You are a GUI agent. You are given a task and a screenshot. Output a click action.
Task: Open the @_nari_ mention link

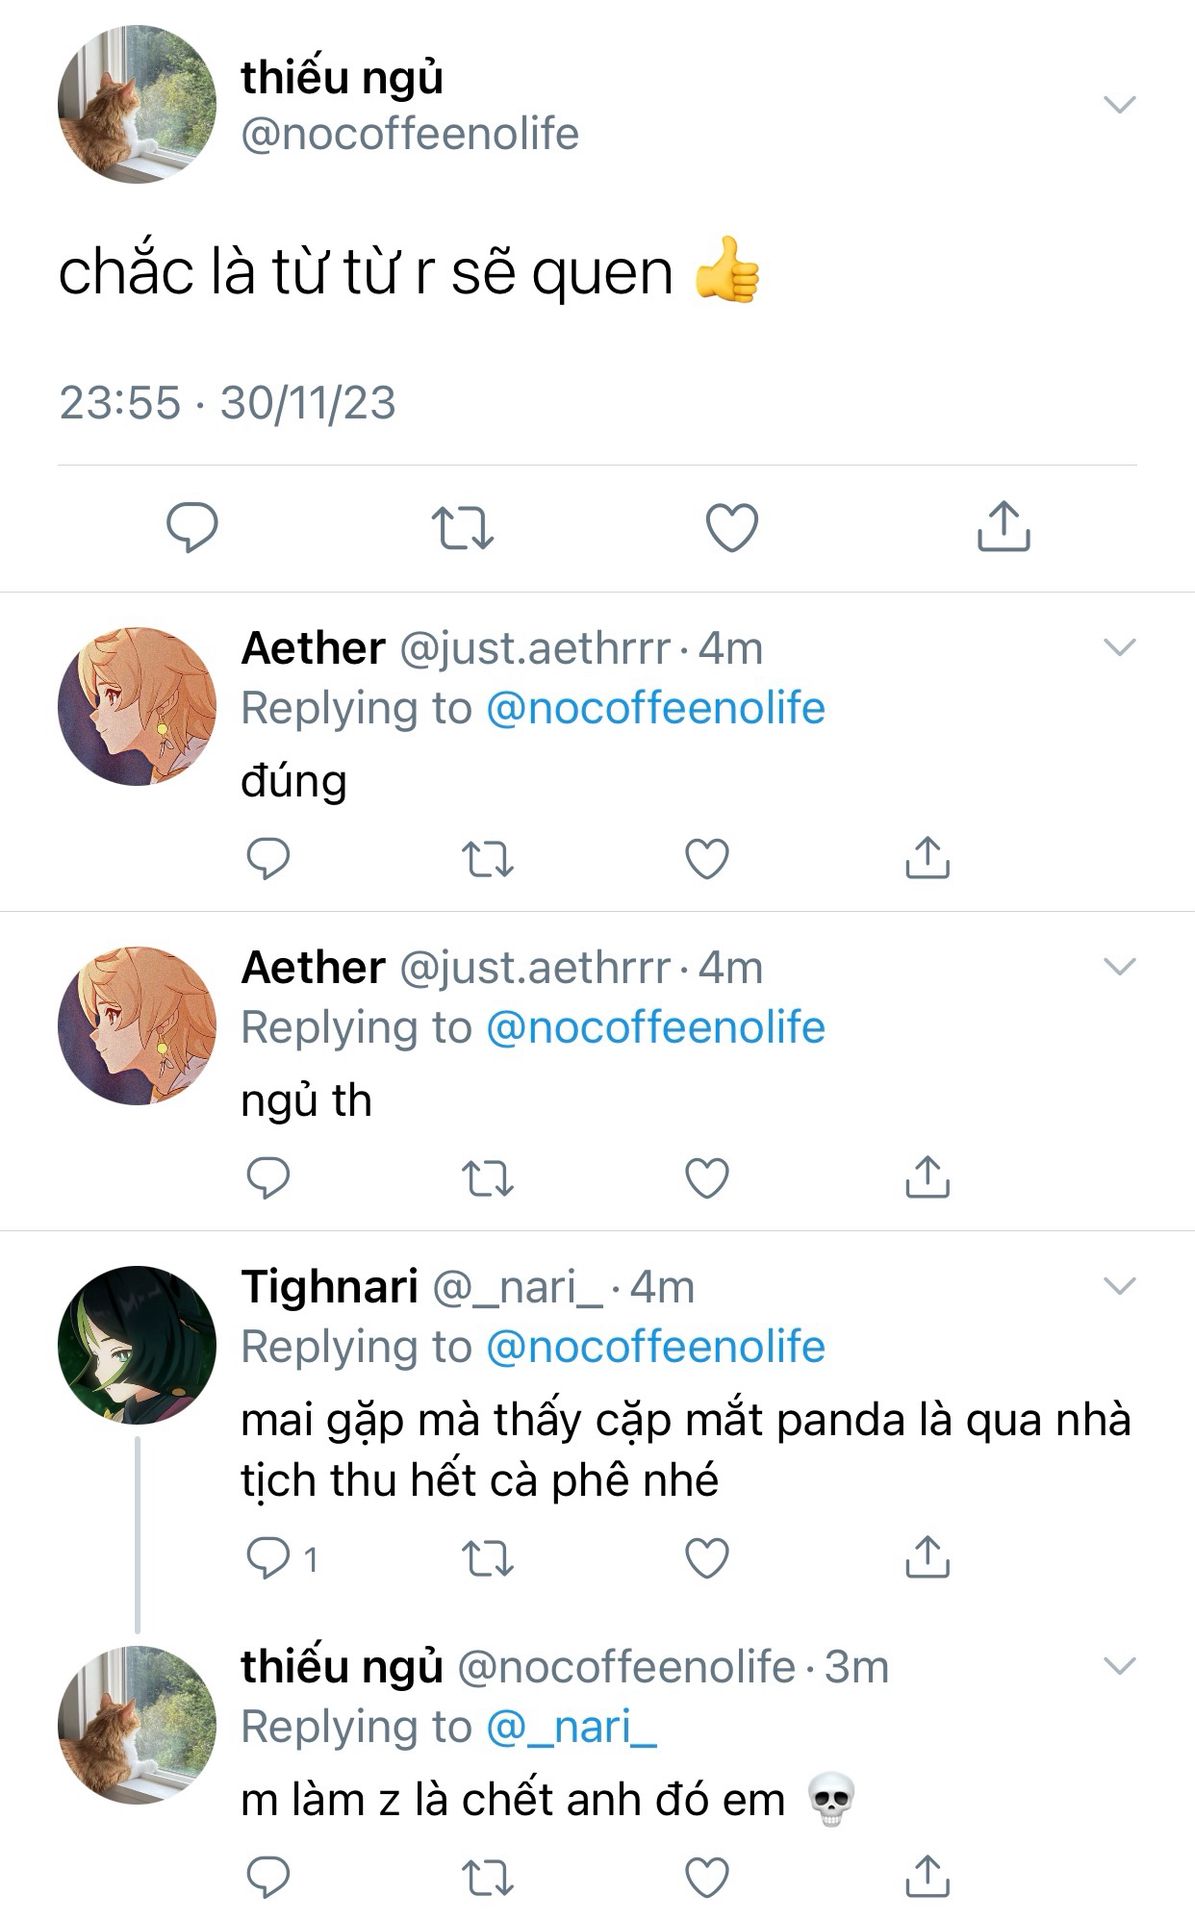pos(571,1727)
